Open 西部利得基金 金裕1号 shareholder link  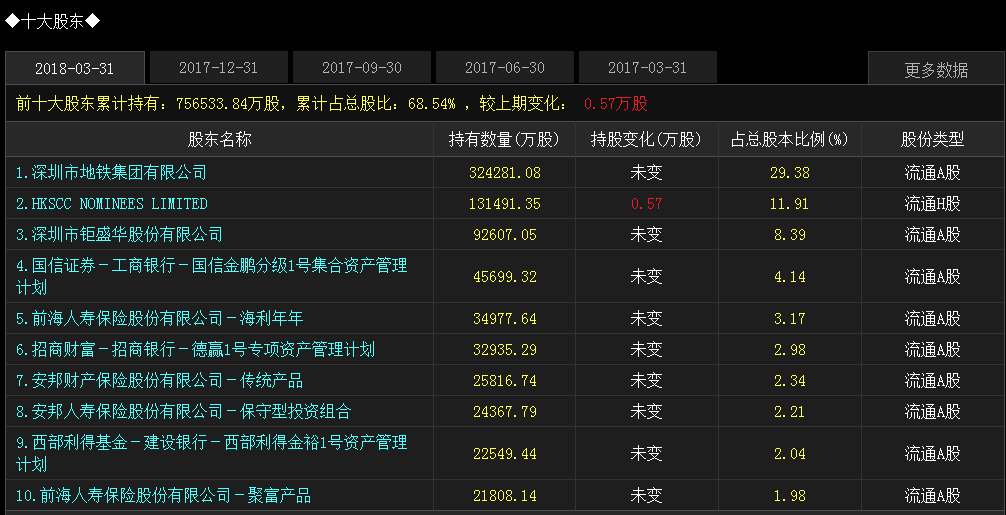211,453
